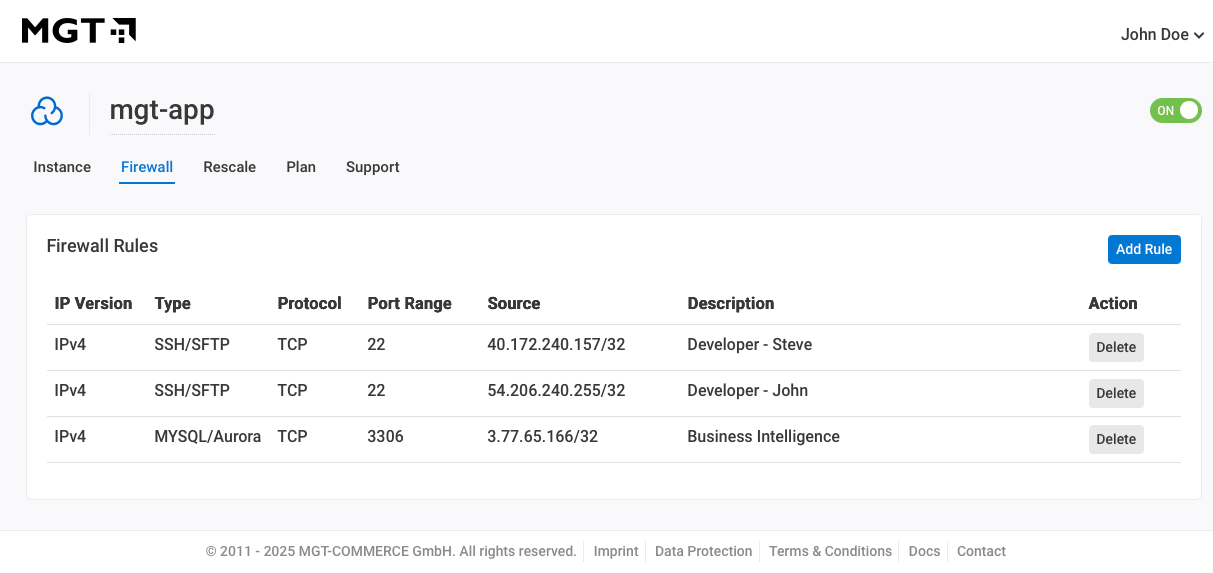Open the Data Protection link
Screen dimensions: 1213x573
pos(704,551)
